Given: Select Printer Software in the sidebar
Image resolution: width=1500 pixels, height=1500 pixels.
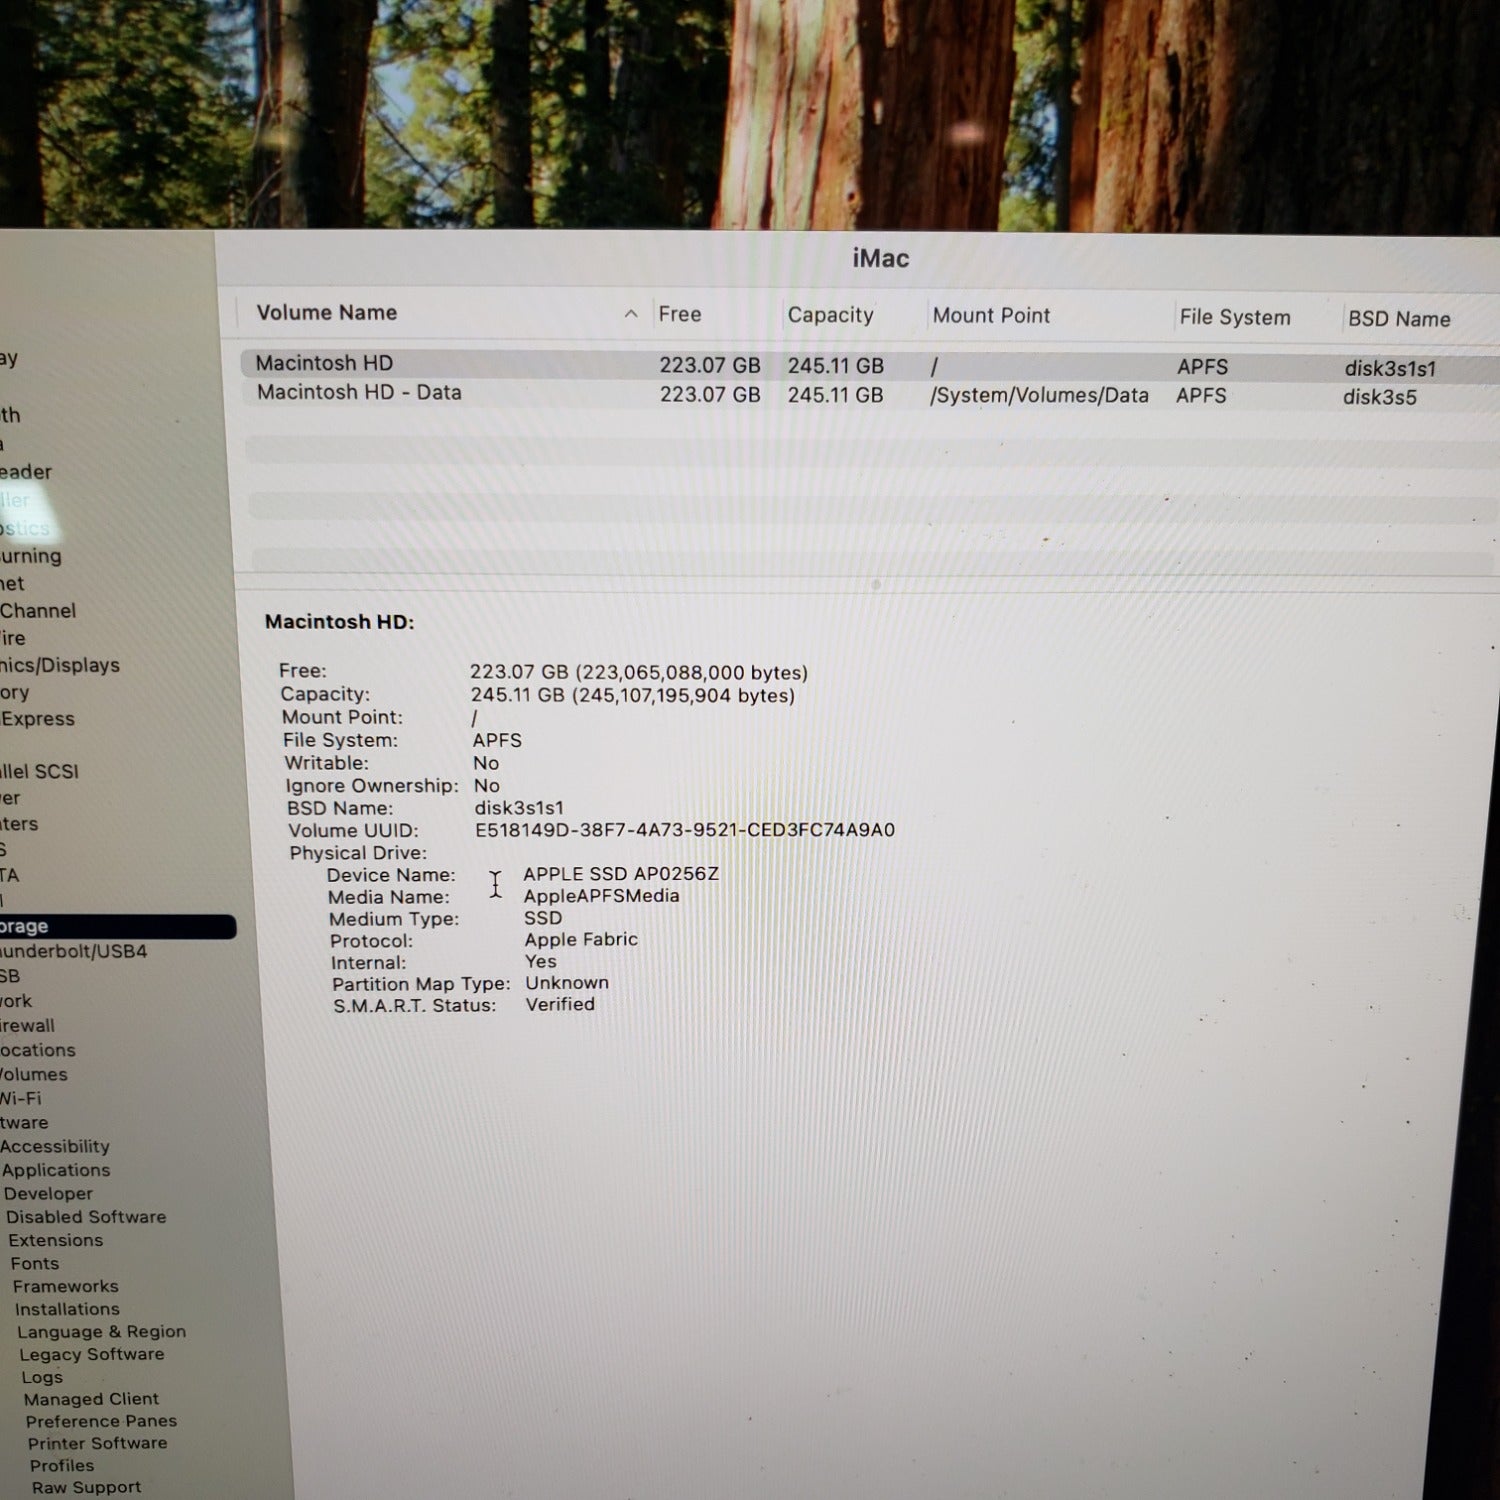Looking at the screenshot, I should point(98,1443).
